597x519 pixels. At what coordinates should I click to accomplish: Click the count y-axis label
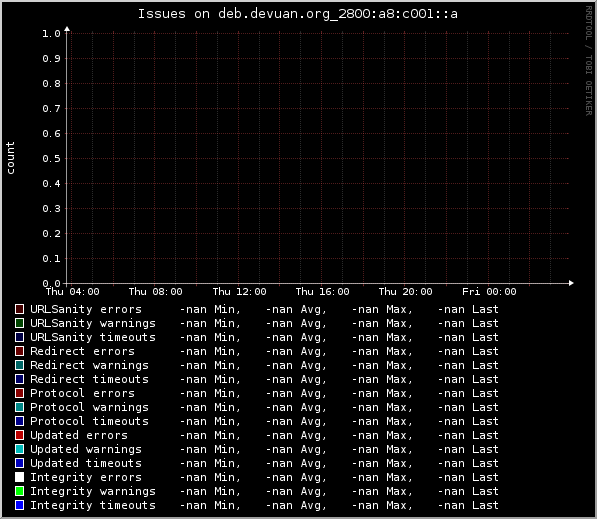point(10,158)
